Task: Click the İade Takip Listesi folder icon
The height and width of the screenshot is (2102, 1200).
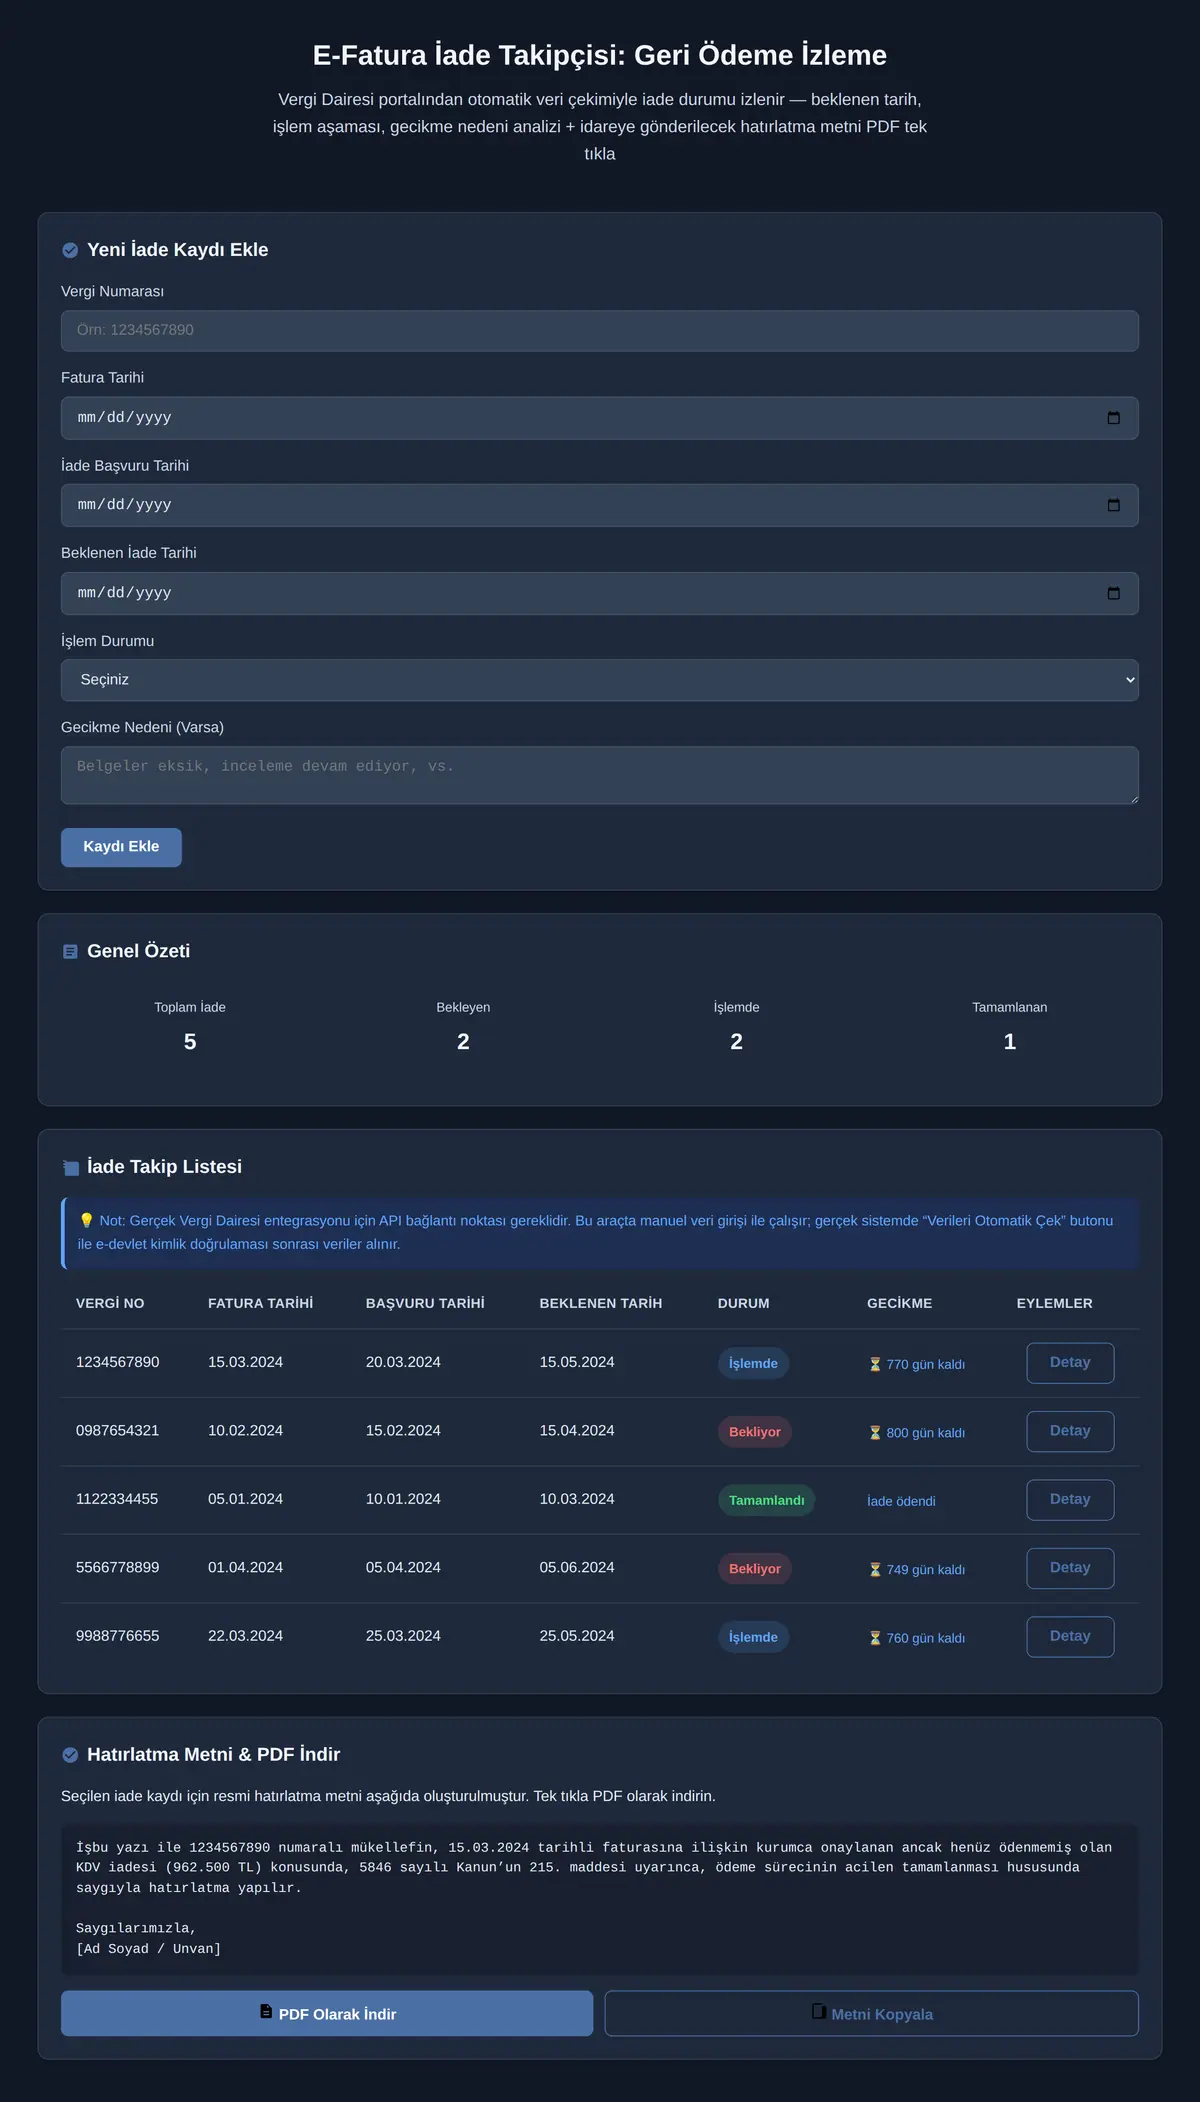Action: [x=70, y=1167]
